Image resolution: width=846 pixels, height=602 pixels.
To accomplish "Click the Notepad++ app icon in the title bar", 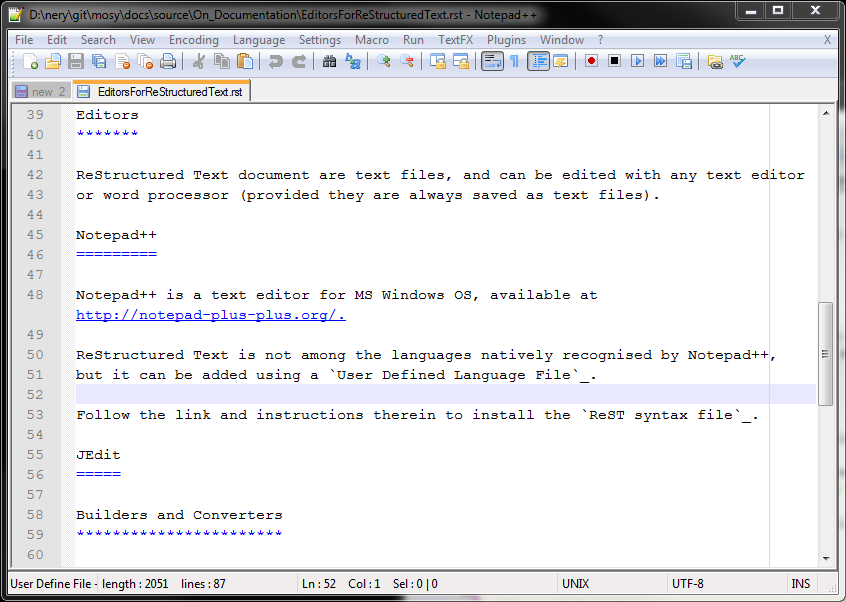I will [x=17, y=15].
